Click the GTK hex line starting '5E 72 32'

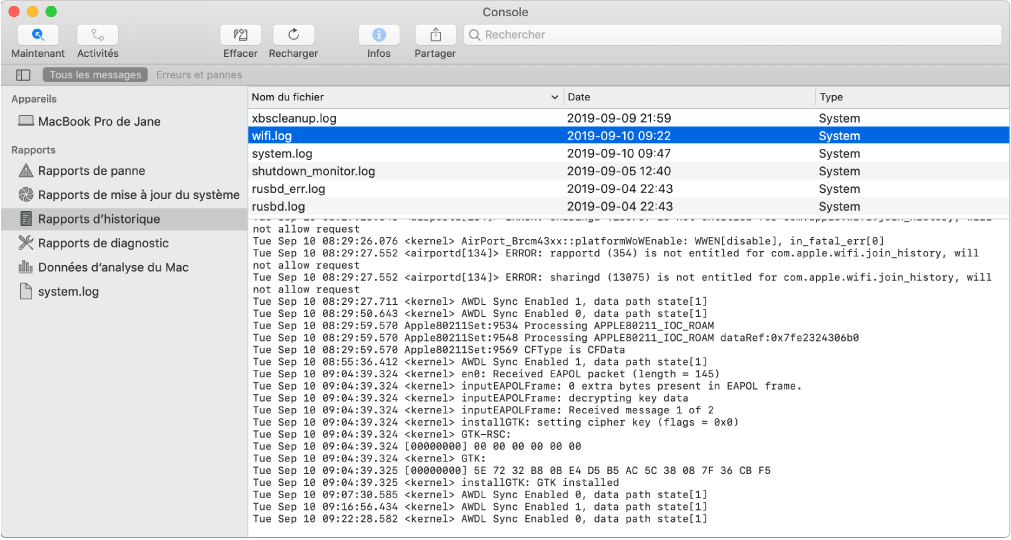coord(512,470)
